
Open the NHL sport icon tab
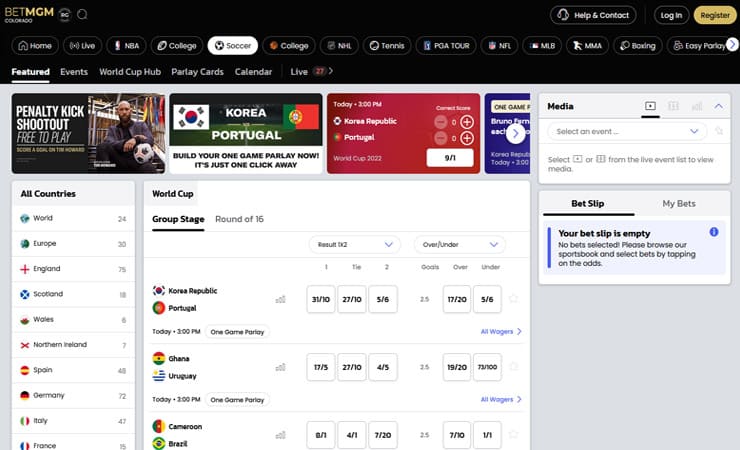click(x=339, y=46)
